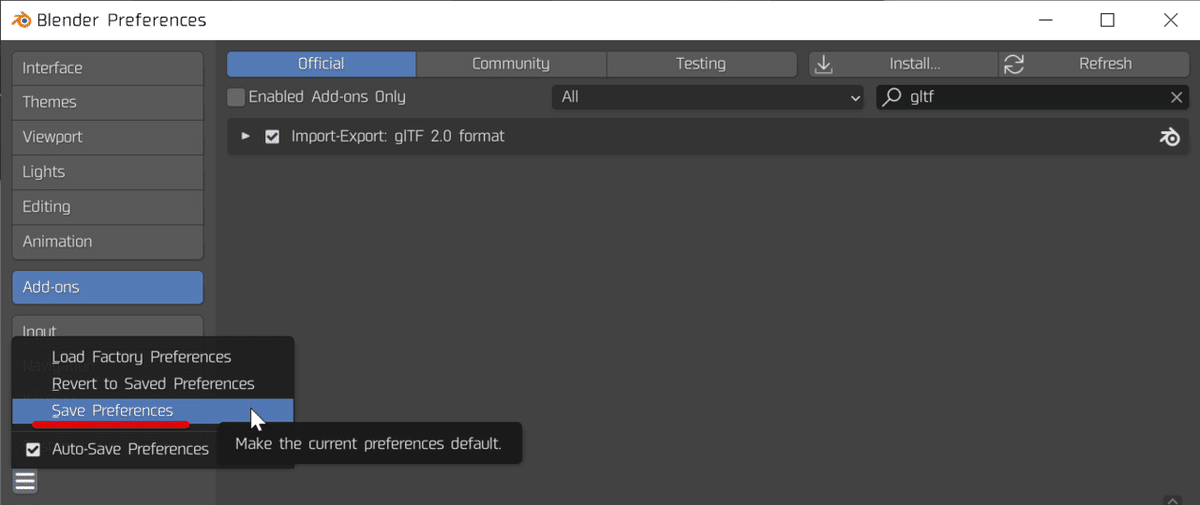
Task: Toggle Auto-Save Preferences checkbox
Action: coord(33,449)
